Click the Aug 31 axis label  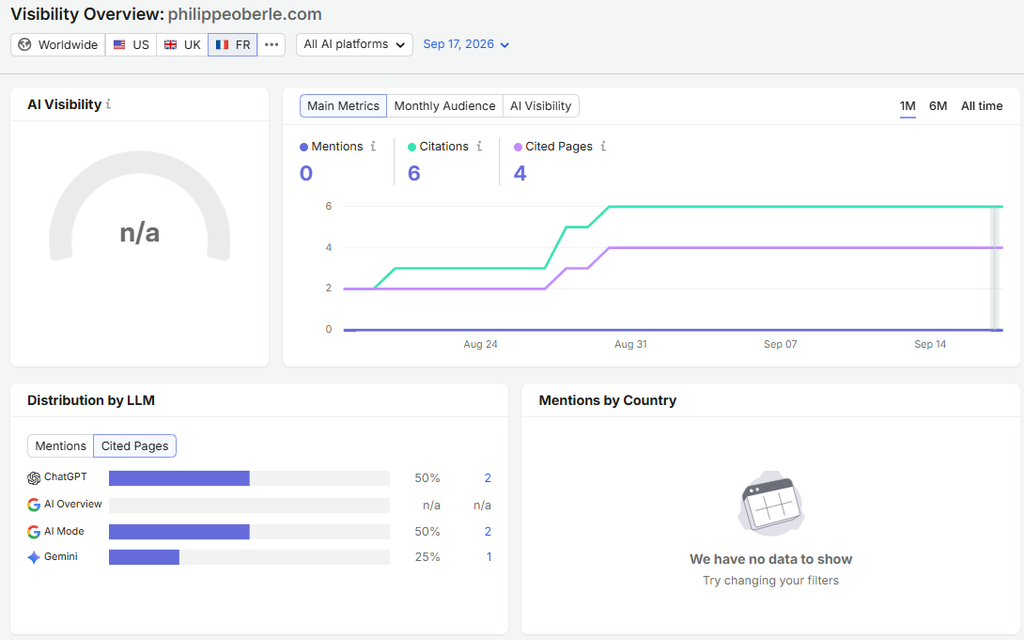(631, 344)
